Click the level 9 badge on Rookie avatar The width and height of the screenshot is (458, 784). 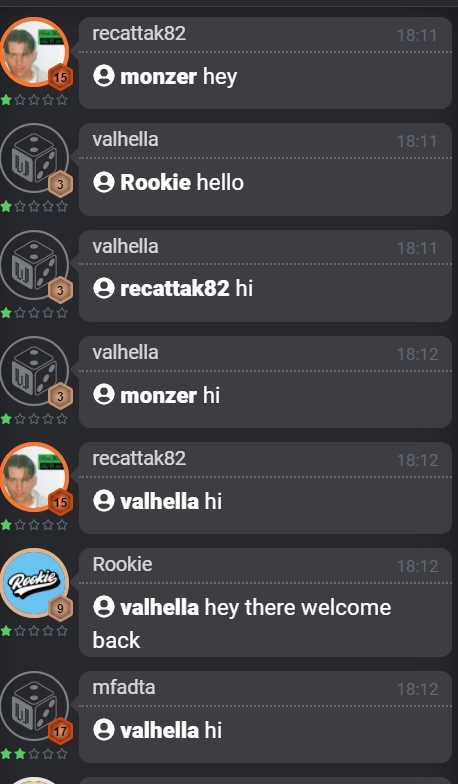pyautogui.click(x=60, y=609)
